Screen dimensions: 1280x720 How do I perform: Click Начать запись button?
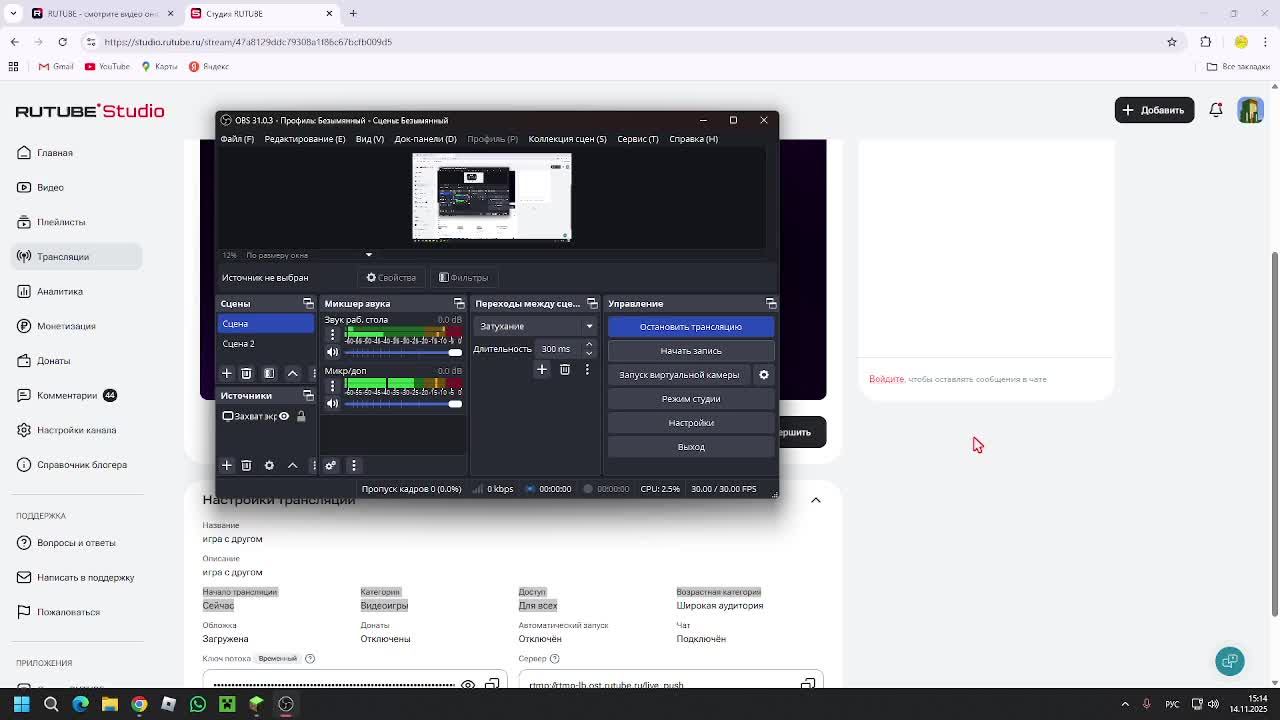coord(691,351)
